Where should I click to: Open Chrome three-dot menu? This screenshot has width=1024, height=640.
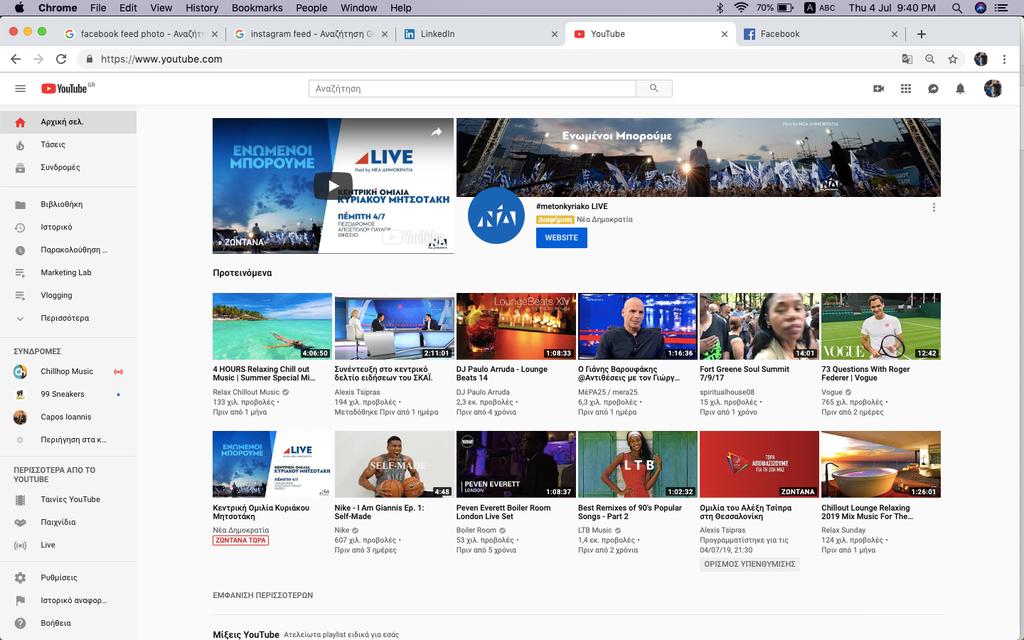(x=1004, y=59)
